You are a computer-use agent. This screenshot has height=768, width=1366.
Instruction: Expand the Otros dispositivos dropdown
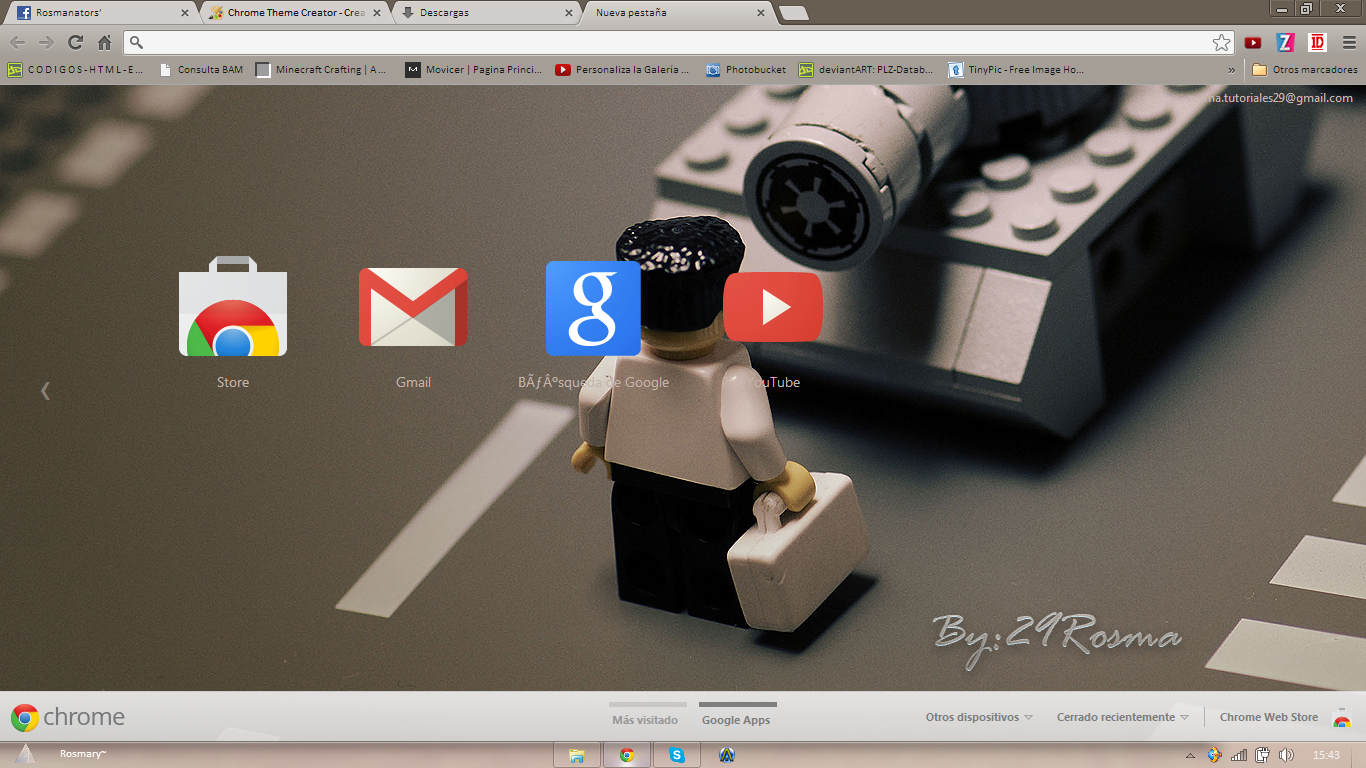[978, 717]
